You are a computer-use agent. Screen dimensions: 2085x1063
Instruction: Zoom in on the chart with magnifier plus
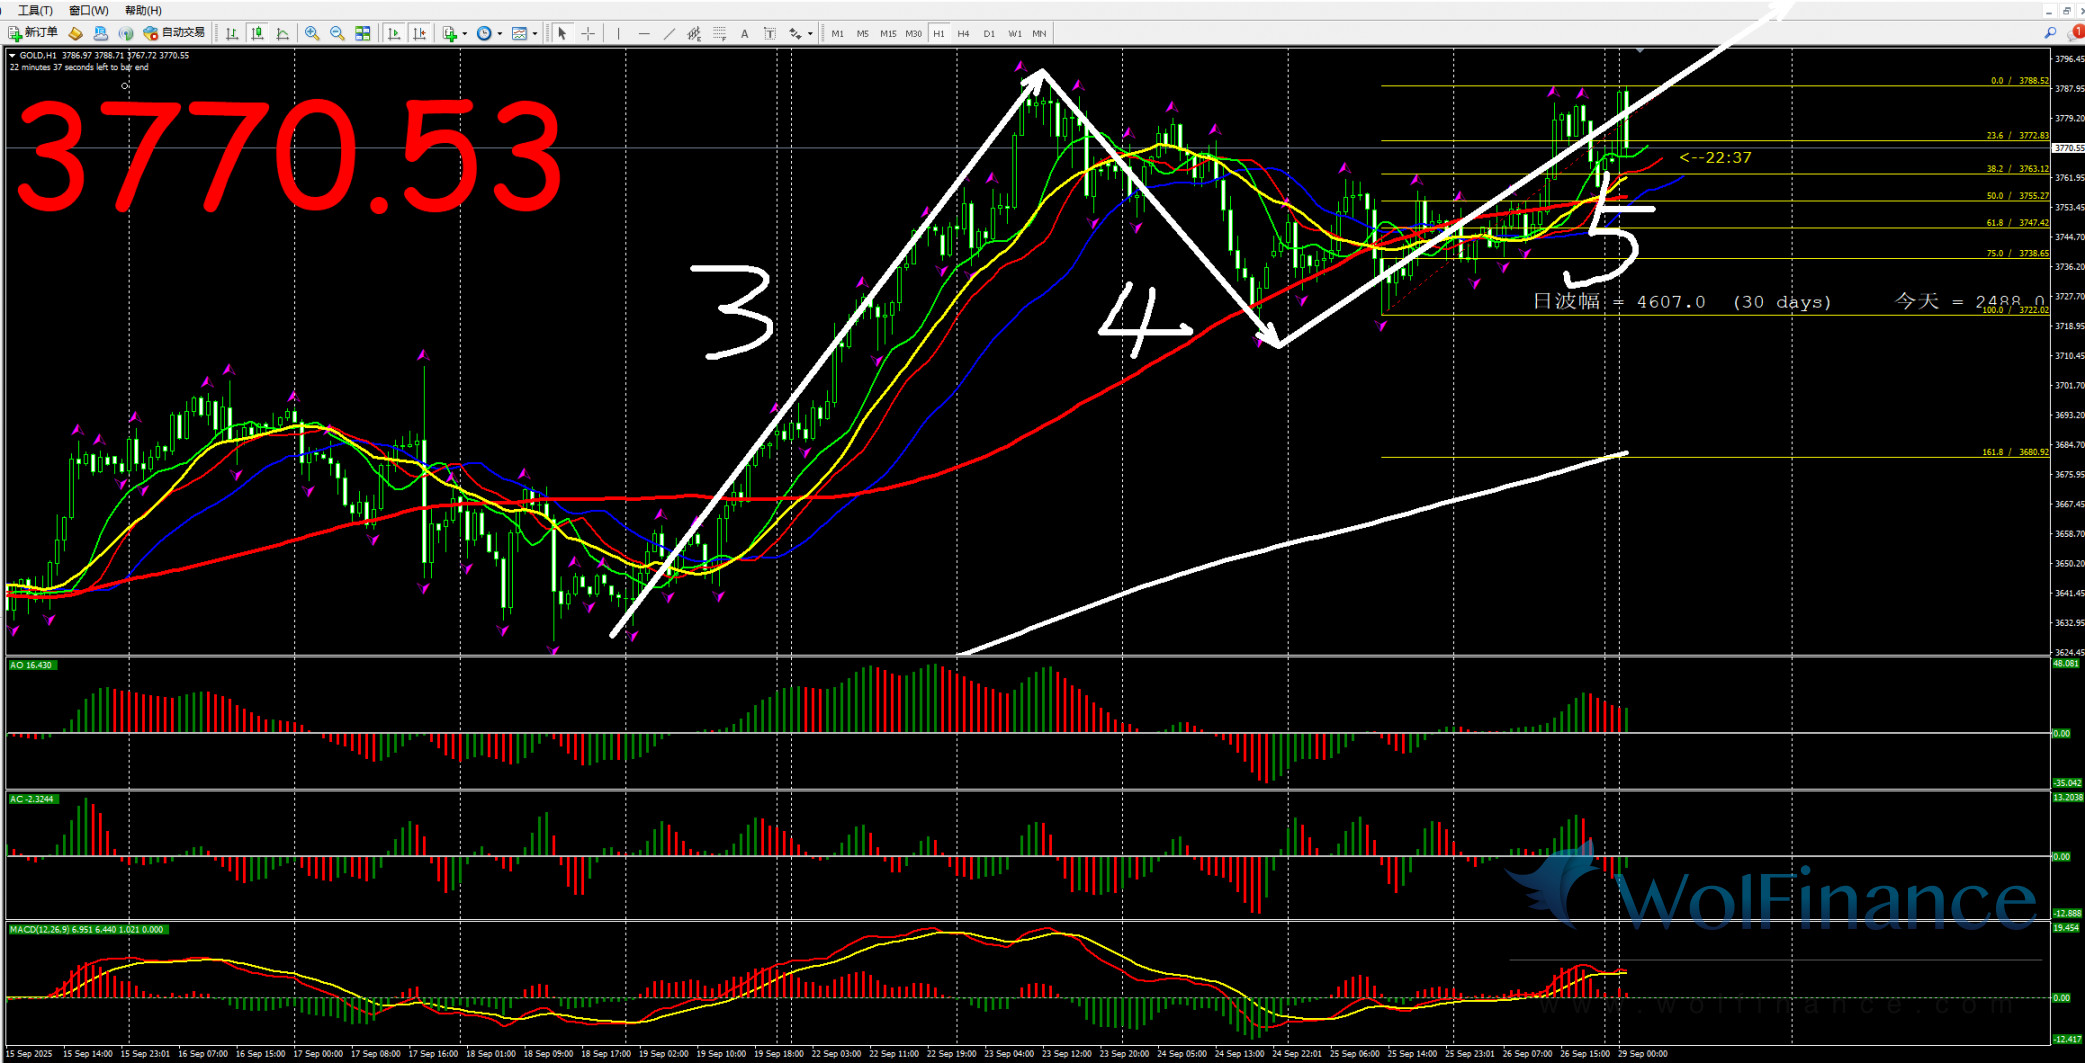pyautogui.click(x=312, y=33)
